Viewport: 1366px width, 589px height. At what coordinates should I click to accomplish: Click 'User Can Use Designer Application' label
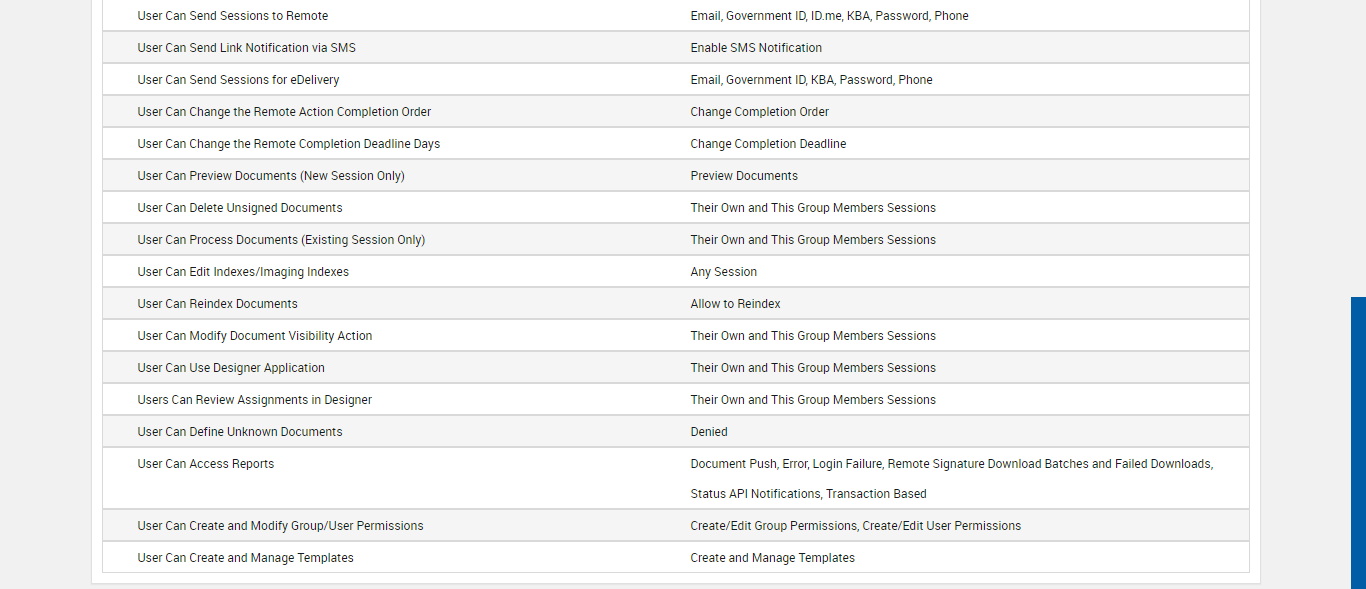pyautogui.click(x=231, y=368)
